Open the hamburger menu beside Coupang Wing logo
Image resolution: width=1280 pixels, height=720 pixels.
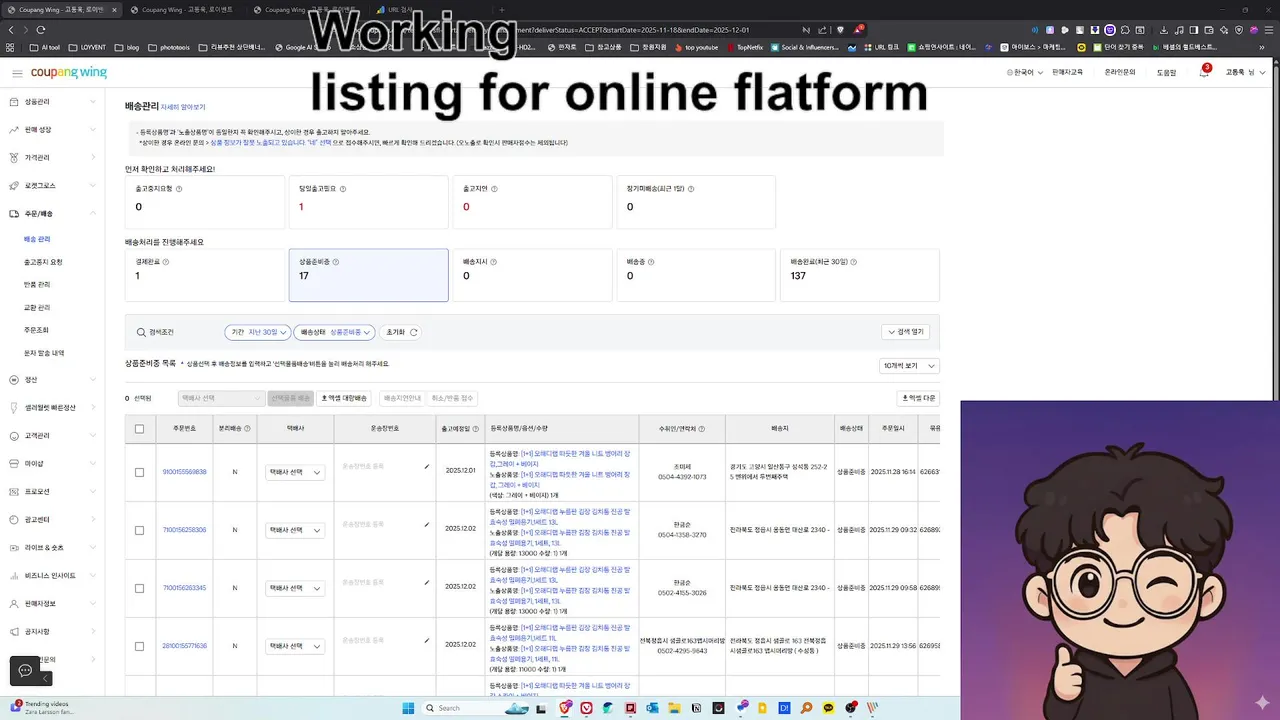click(17, 73)
